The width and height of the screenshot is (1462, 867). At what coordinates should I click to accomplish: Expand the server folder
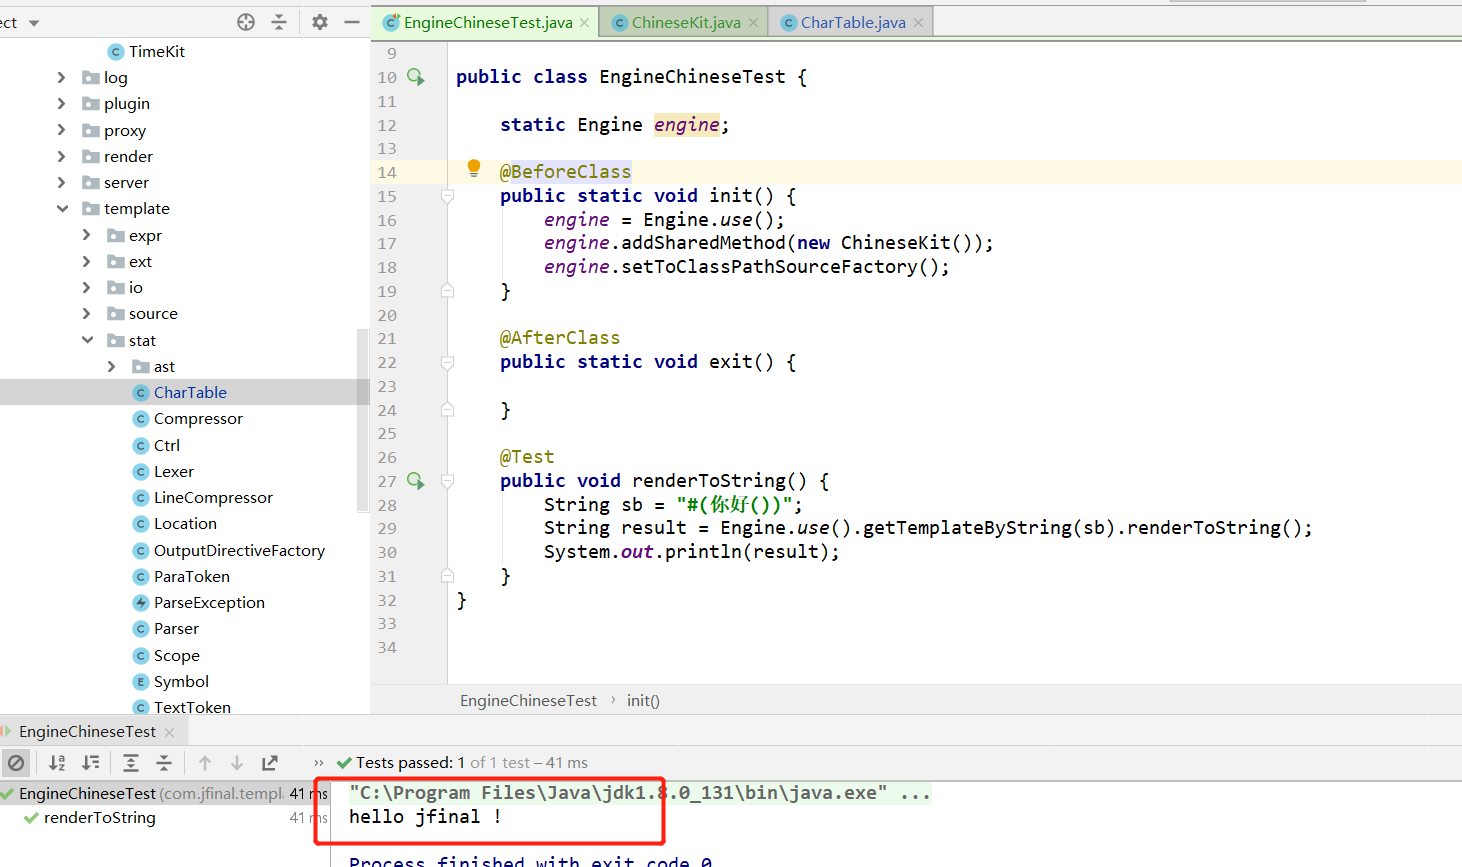pos(62,182)
